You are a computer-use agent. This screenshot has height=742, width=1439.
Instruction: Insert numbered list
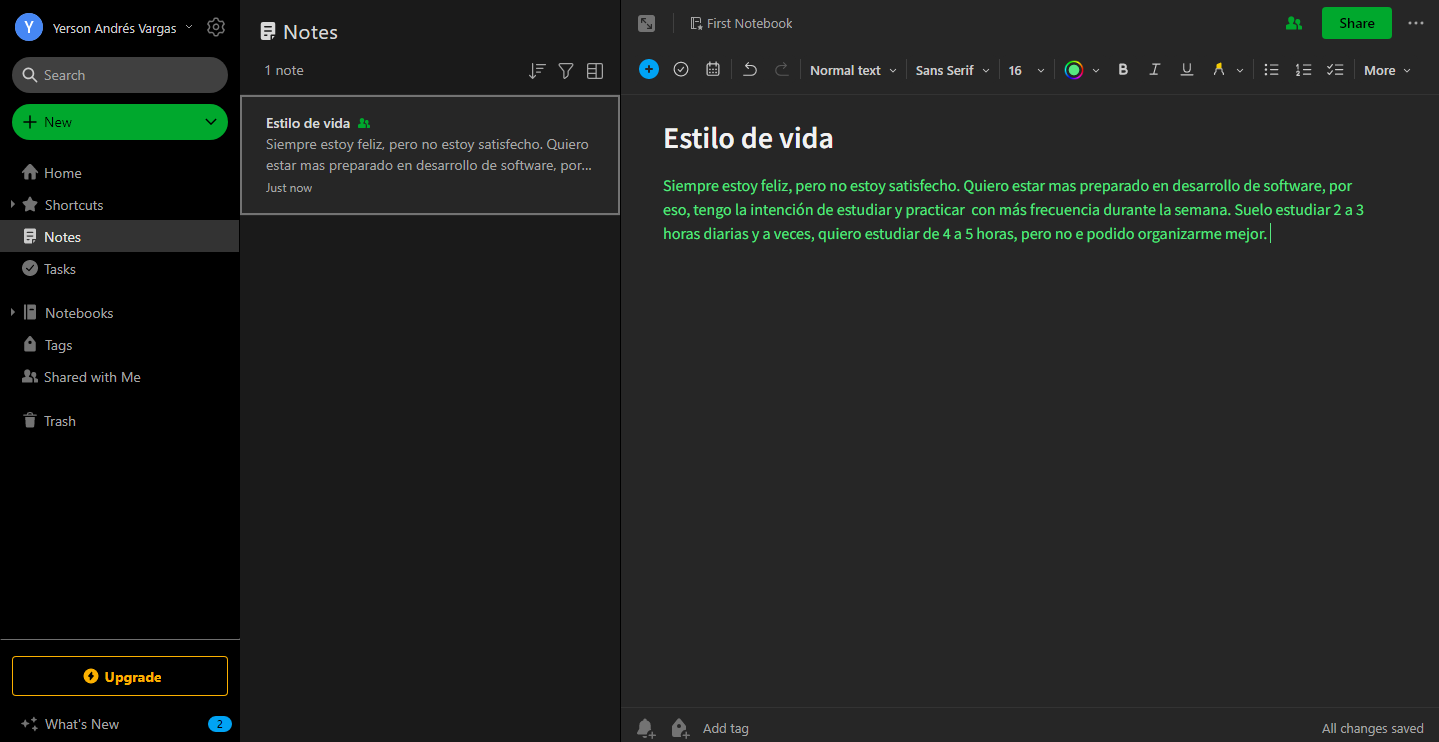(1303, 70)
